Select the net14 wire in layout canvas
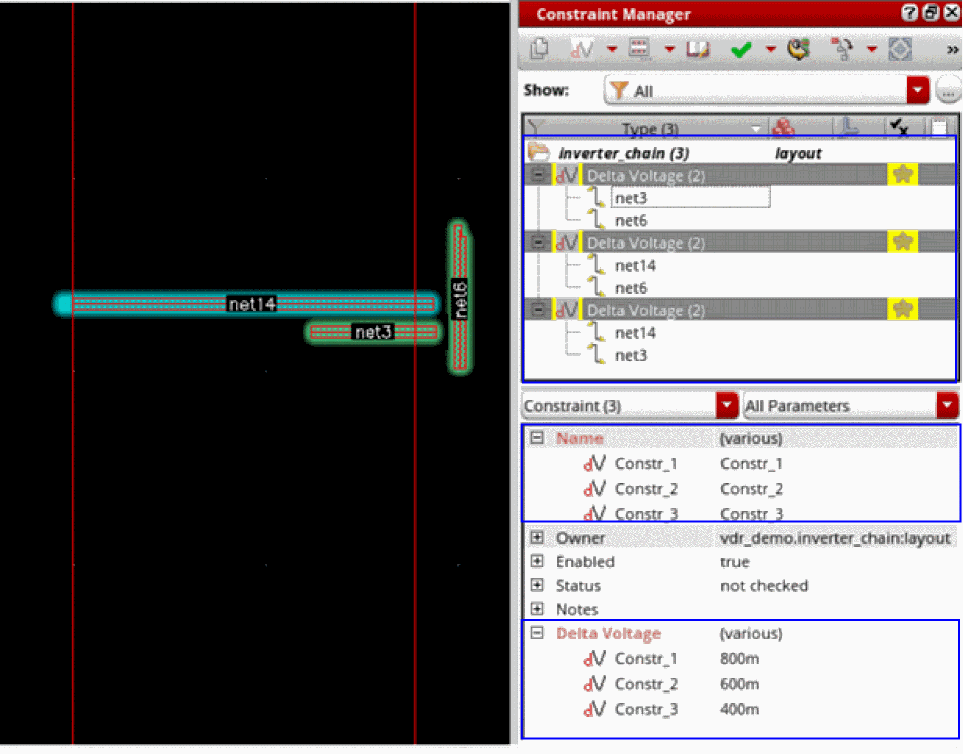963x754 pixels. click(246, 304)
